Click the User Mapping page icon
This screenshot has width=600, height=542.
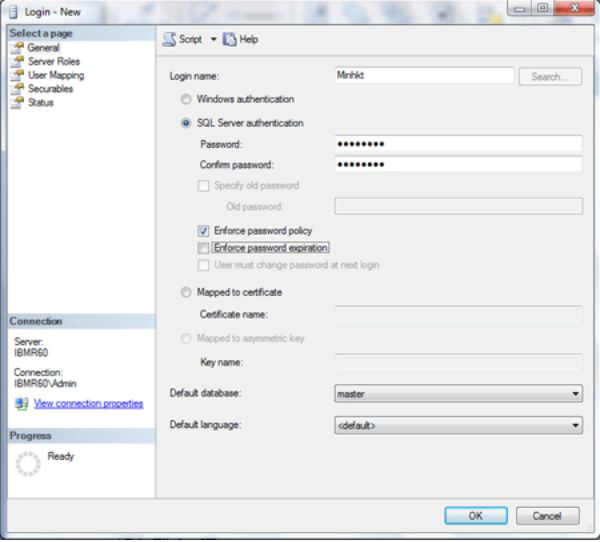tap(17, 75)
